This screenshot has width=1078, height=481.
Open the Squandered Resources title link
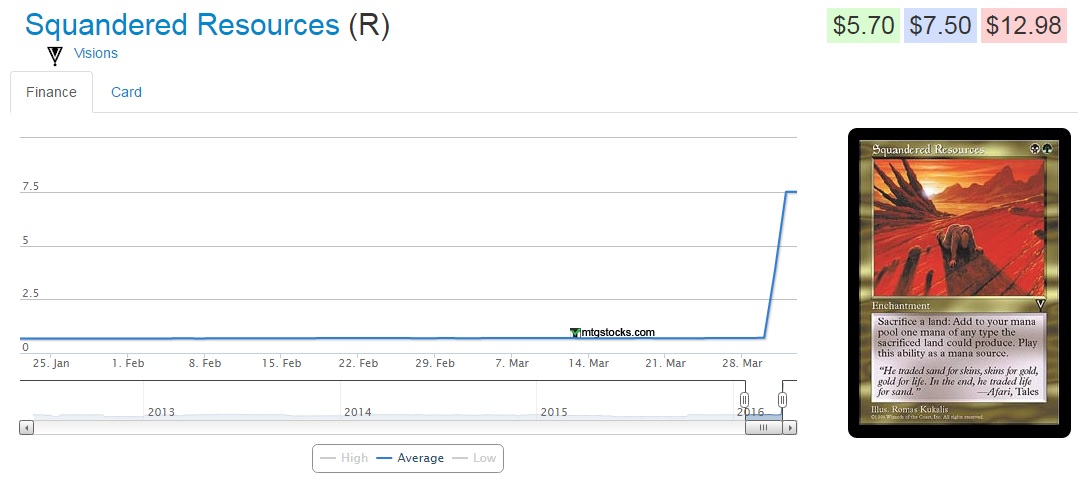(x=182, y=25)
